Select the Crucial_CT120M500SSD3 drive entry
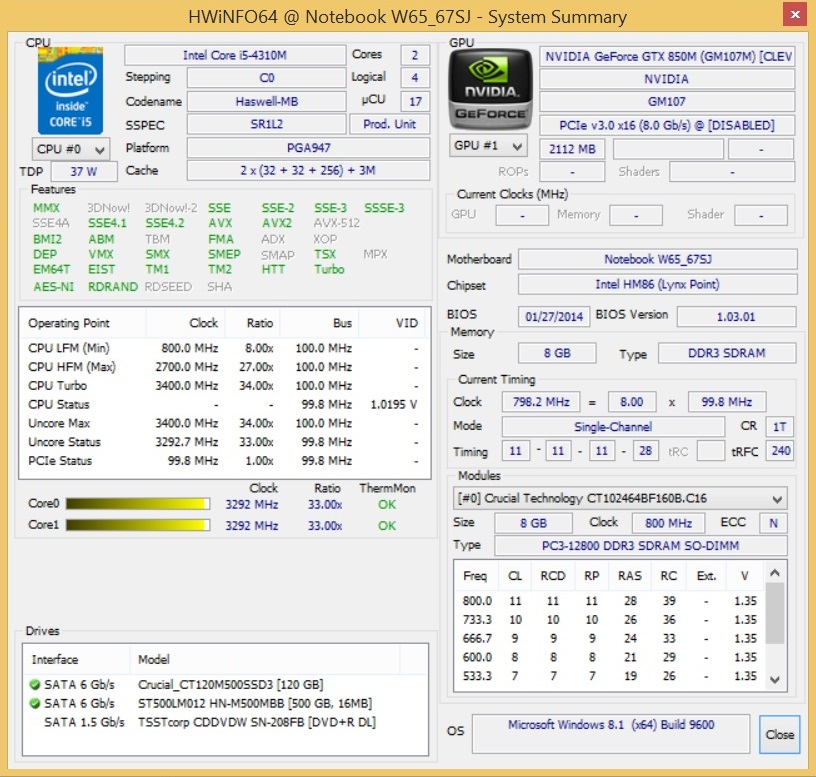 click(x=225, y=684)
